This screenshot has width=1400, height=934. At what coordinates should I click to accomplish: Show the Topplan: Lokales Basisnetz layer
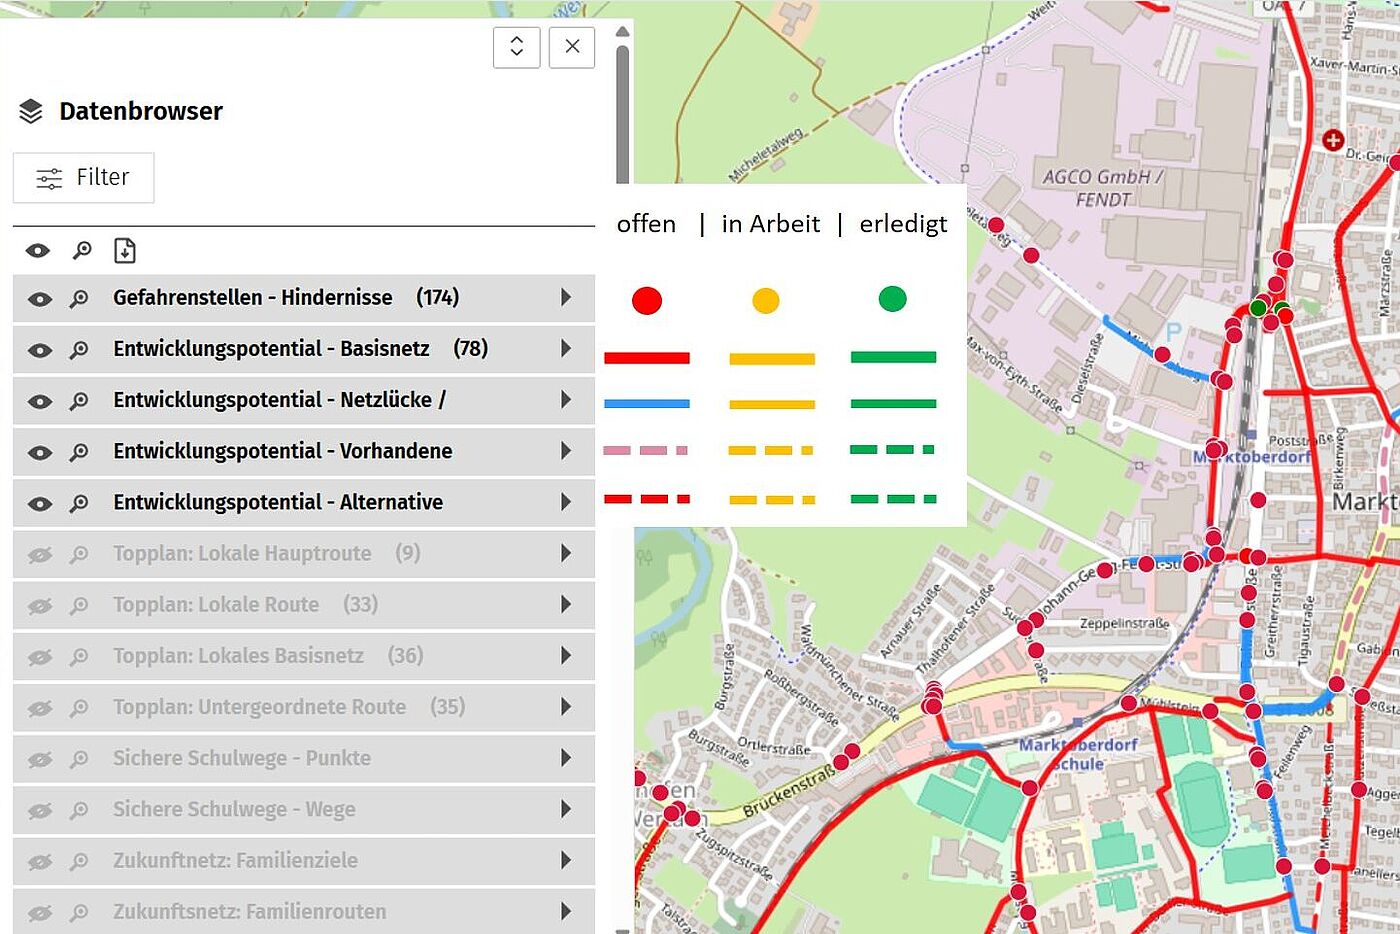point(40,657)
